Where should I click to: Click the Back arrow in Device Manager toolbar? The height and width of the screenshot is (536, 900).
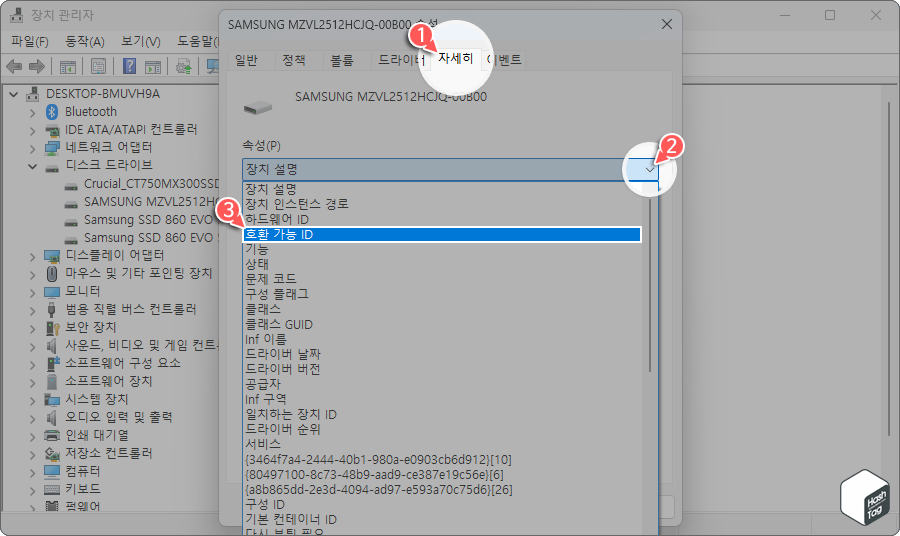[x=14, y=67]
